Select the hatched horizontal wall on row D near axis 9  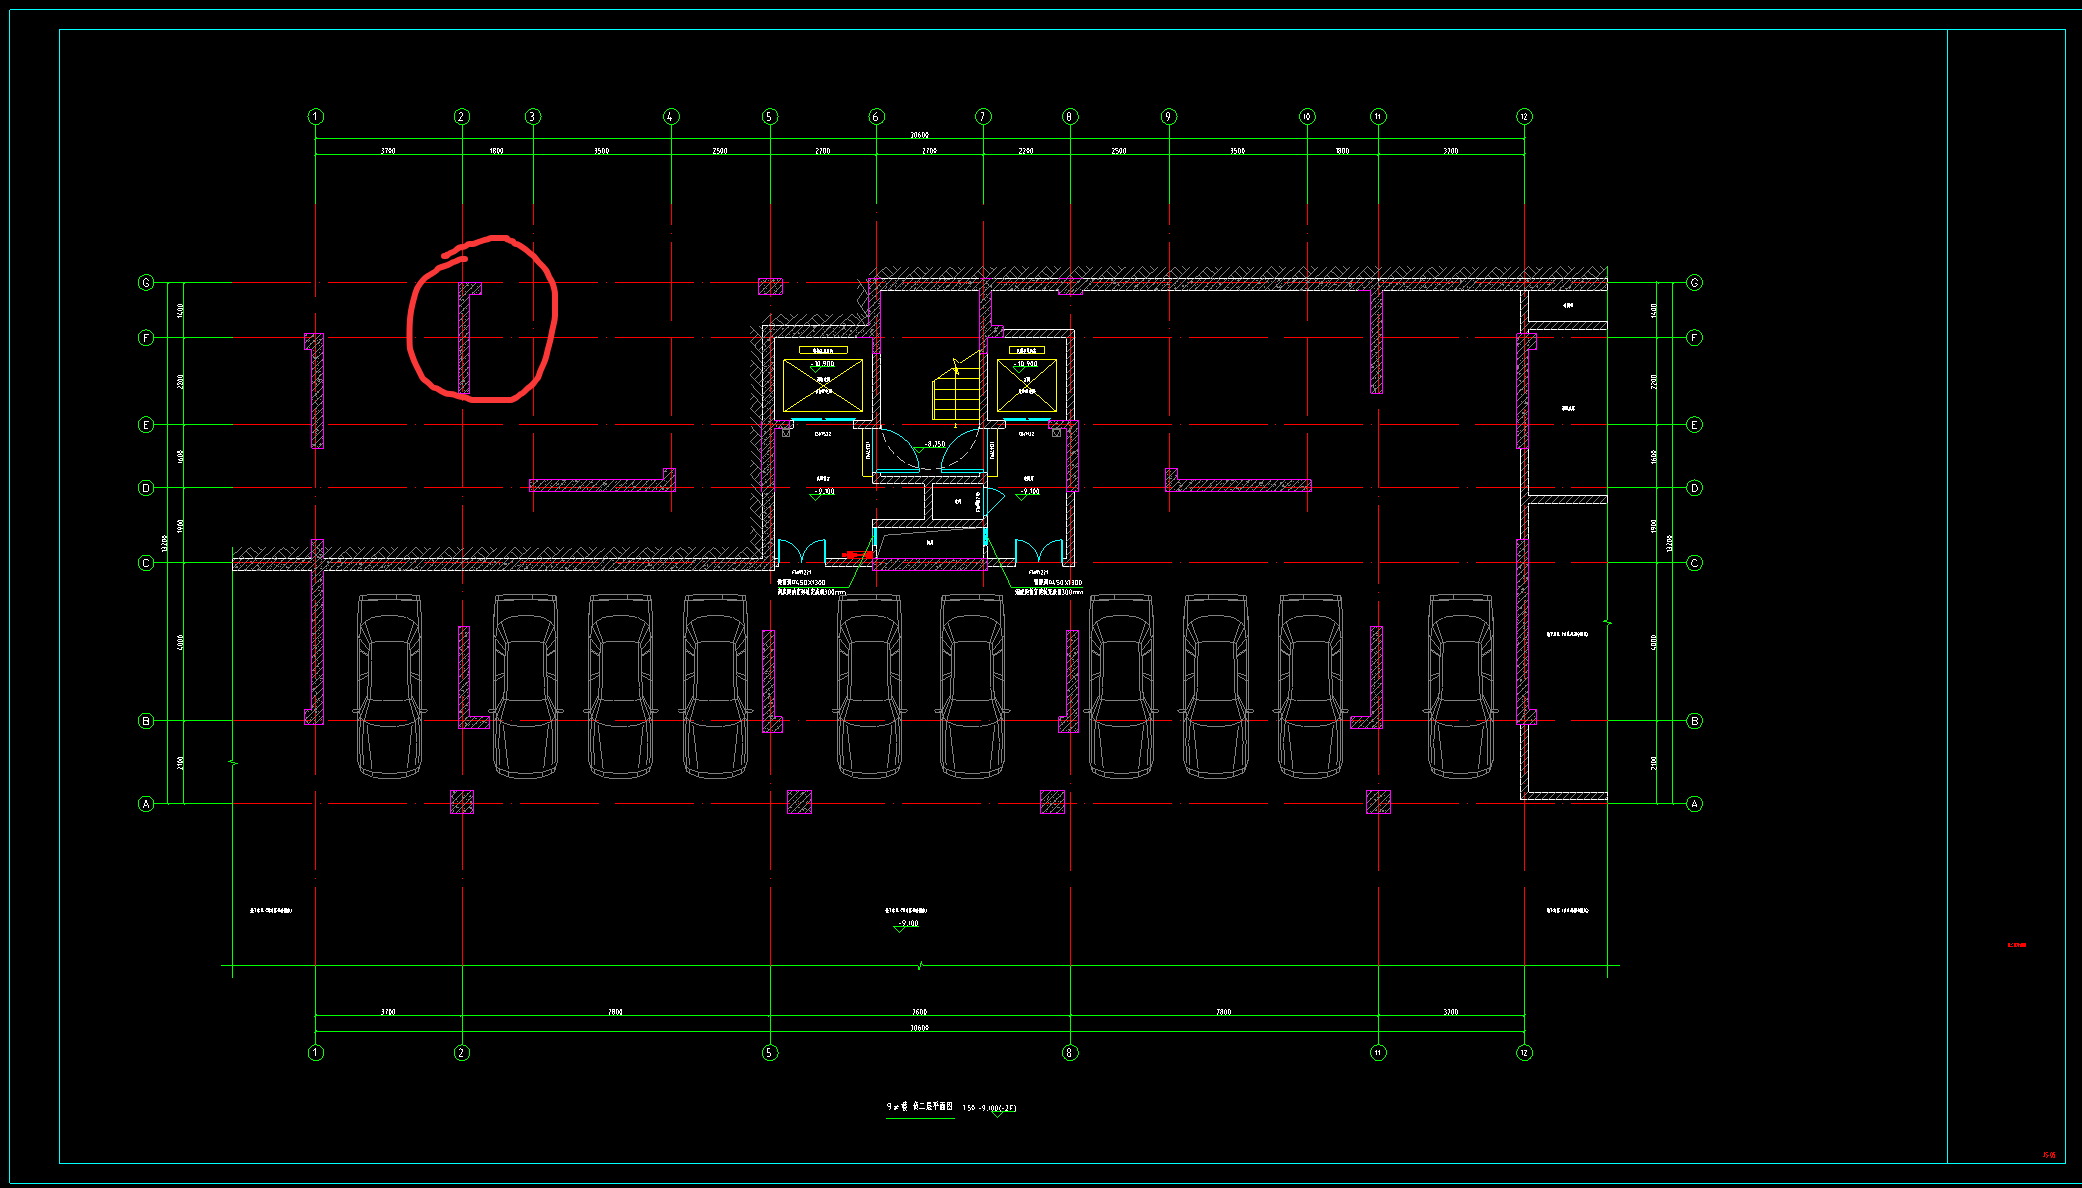pos(1238,483)
